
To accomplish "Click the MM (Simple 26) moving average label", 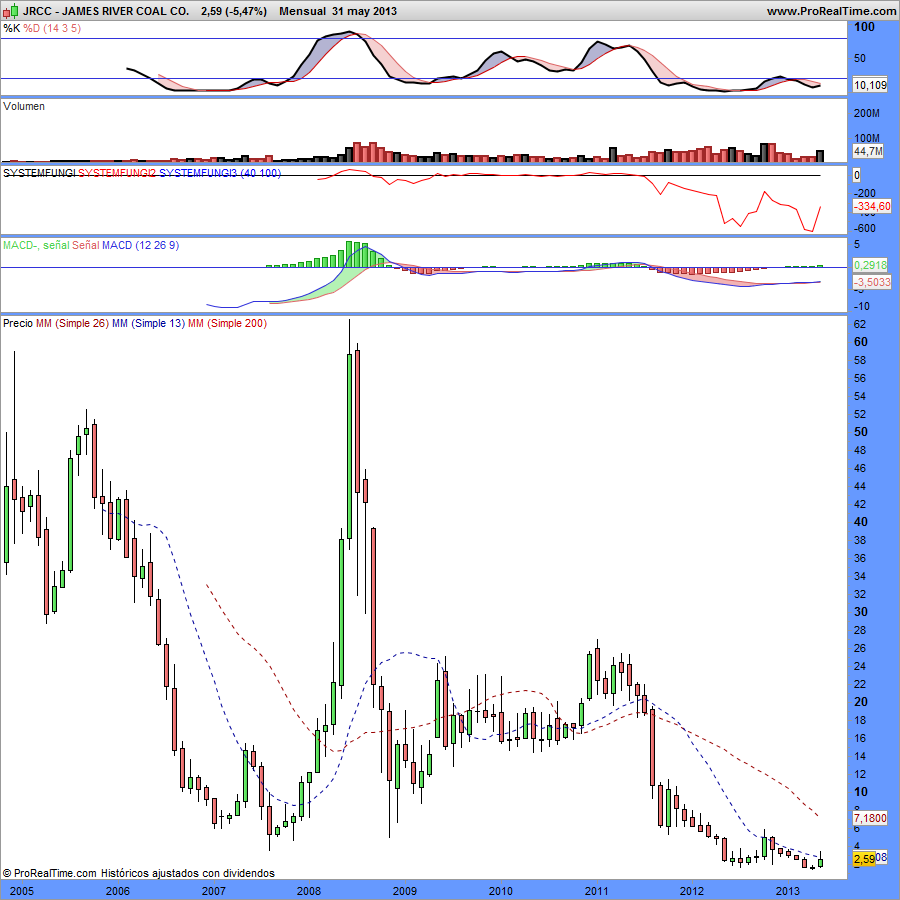I will [72, 323].
